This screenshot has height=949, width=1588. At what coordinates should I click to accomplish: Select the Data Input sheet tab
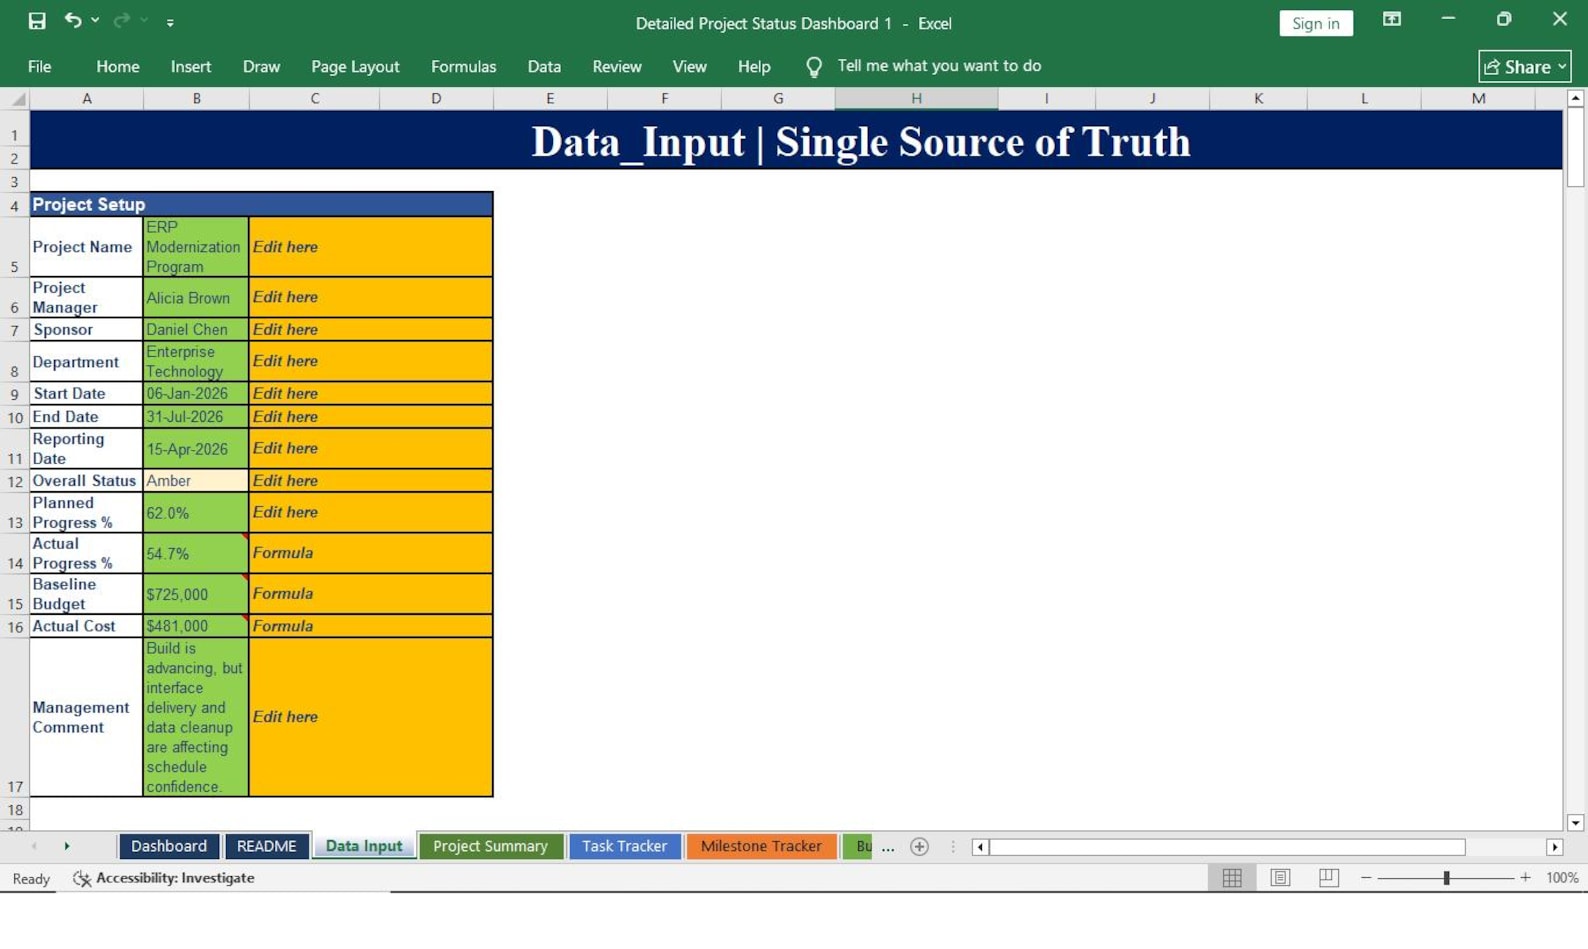coord(364,846)
